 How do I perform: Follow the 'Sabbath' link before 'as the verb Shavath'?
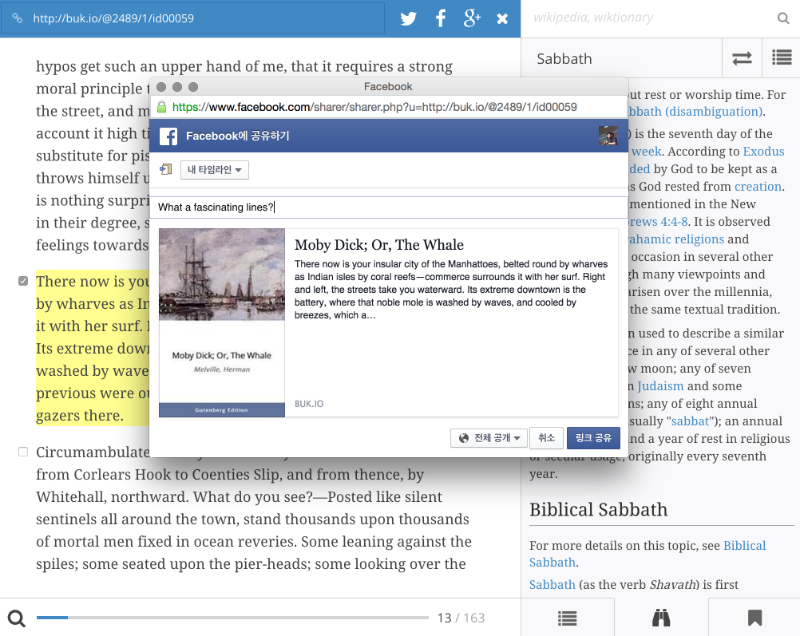point(552,584)
